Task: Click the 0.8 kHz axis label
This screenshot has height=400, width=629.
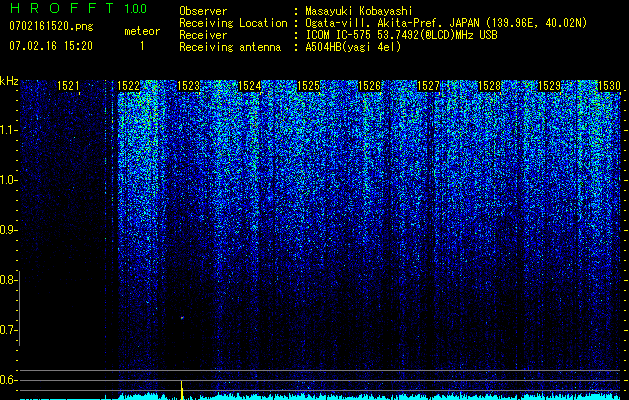Action: (7, 280)
